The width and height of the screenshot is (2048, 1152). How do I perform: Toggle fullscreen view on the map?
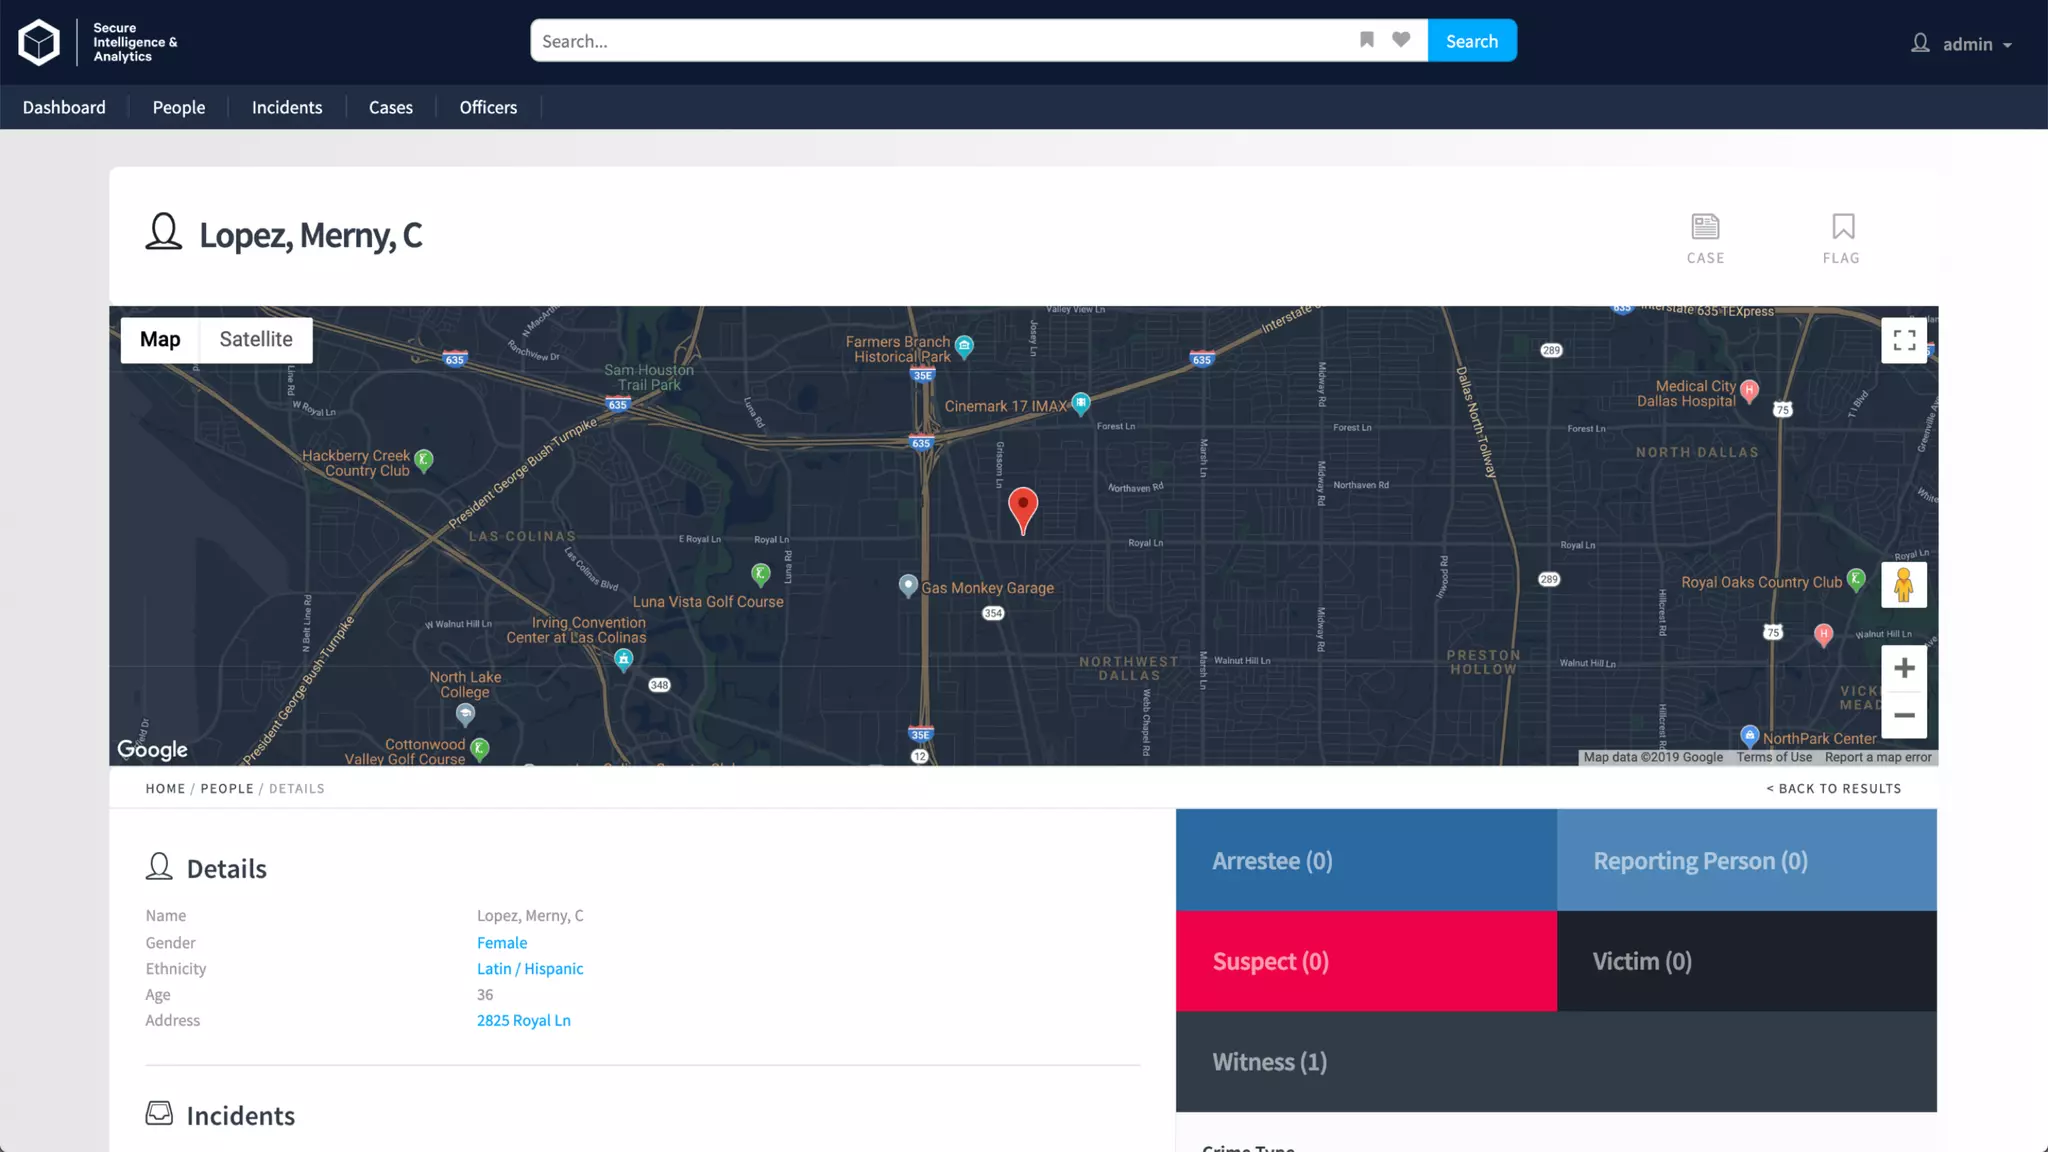[x=1904, y=341]
